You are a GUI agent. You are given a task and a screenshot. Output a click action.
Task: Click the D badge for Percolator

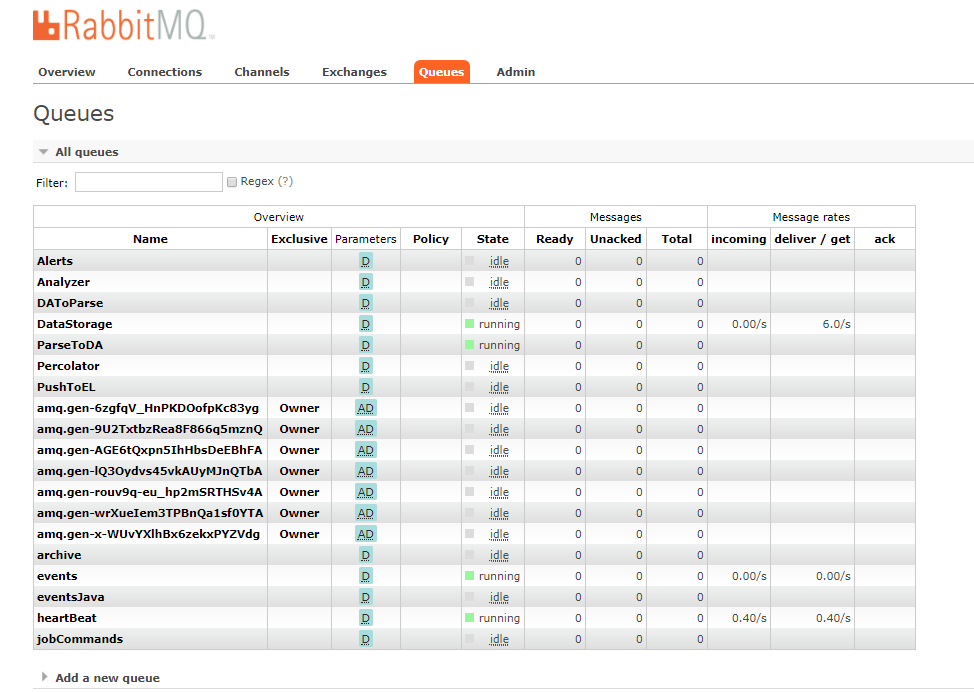[x=366, y=366]
